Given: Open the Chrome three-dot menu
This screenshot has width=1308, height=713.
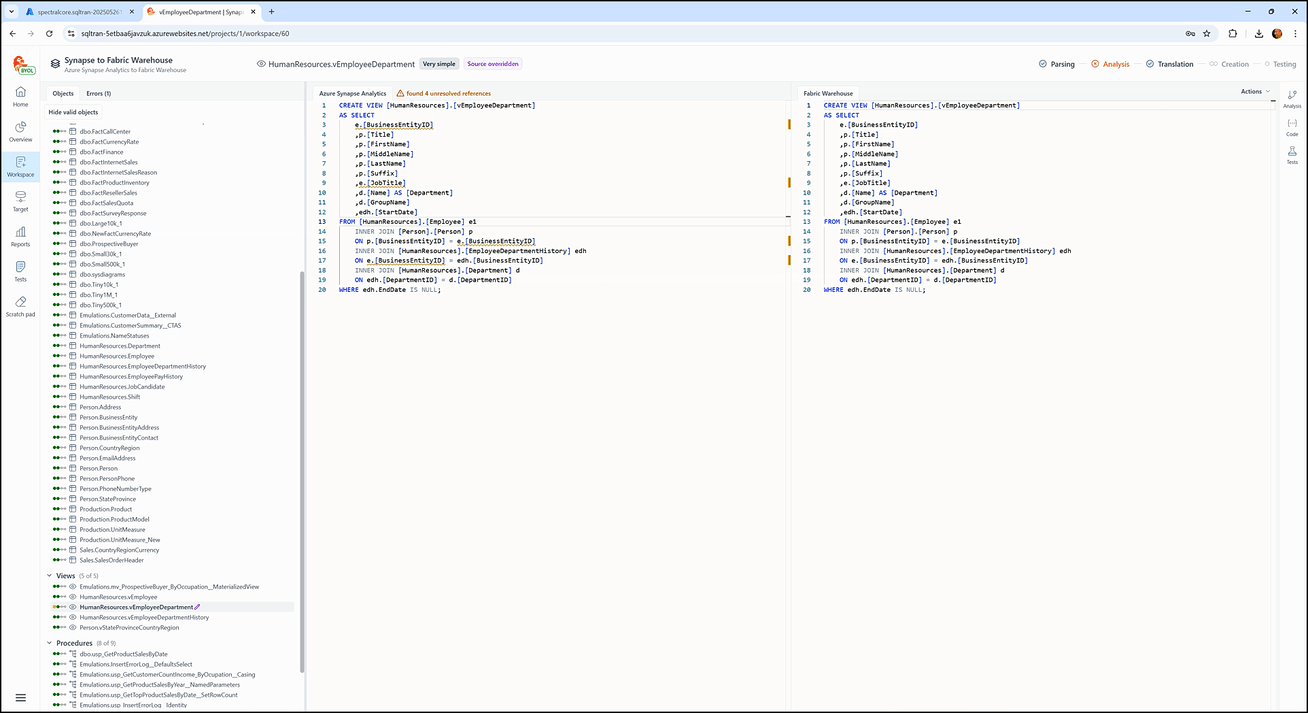Looking at the screenshot, I should point(1297,33).
